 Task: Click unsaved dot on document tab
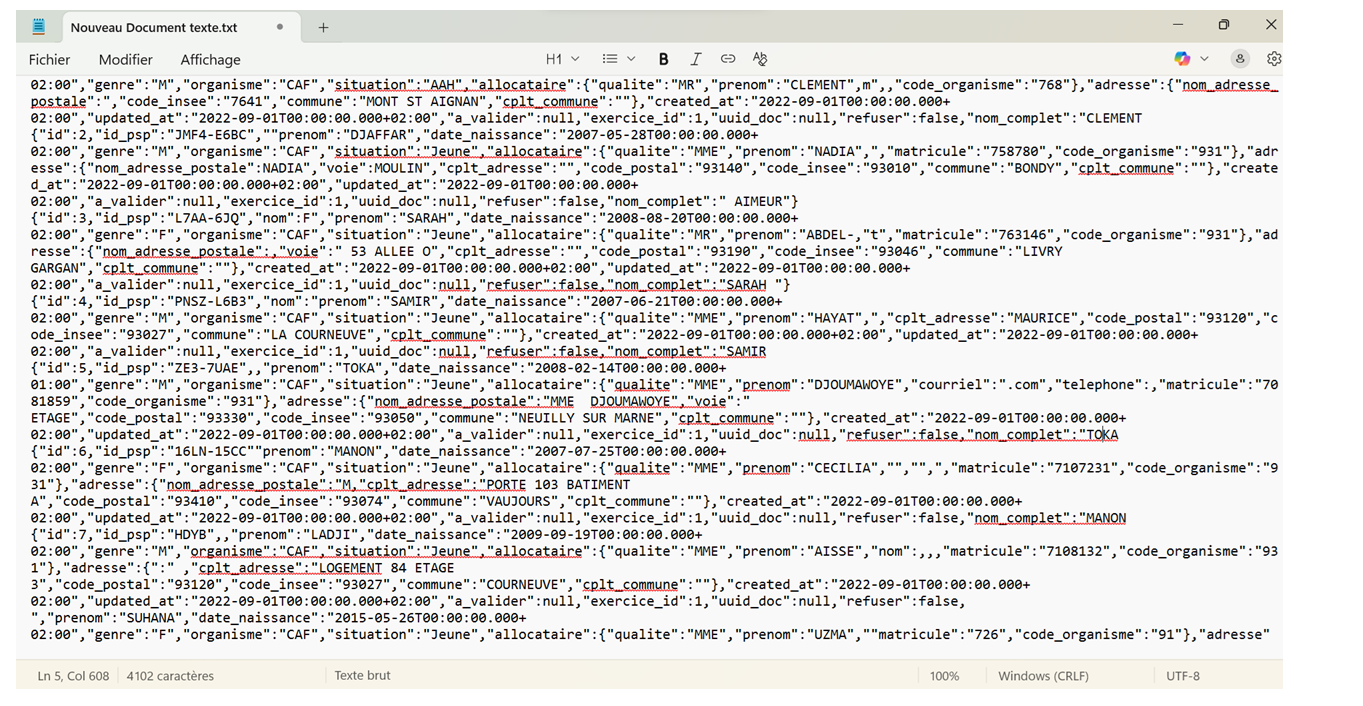click(279, 27)
